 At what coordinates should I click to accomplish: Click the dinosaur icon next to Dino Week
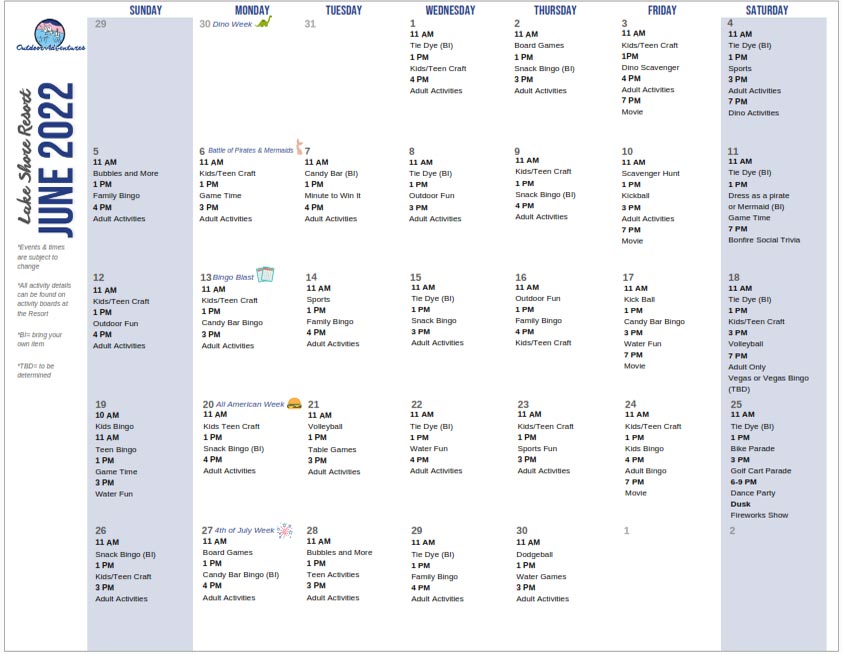click(264, 22)
